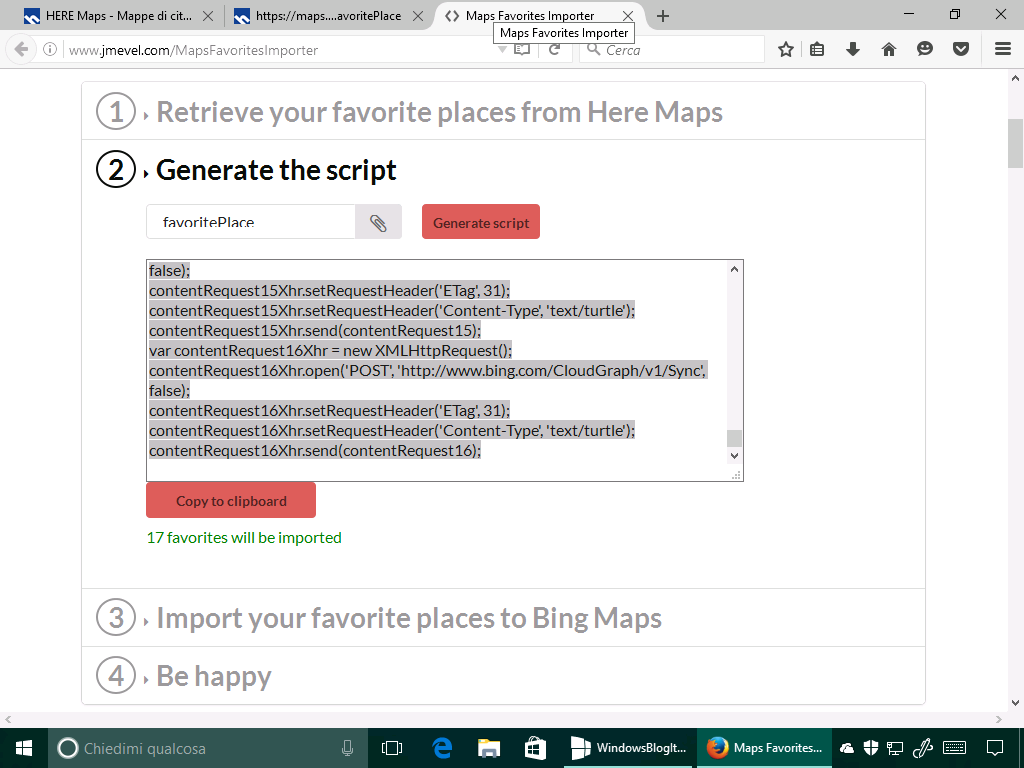Close the Maps Favorites Importer tab
This screenshot has width=1024, height=768.
click(x=628, y=16)
